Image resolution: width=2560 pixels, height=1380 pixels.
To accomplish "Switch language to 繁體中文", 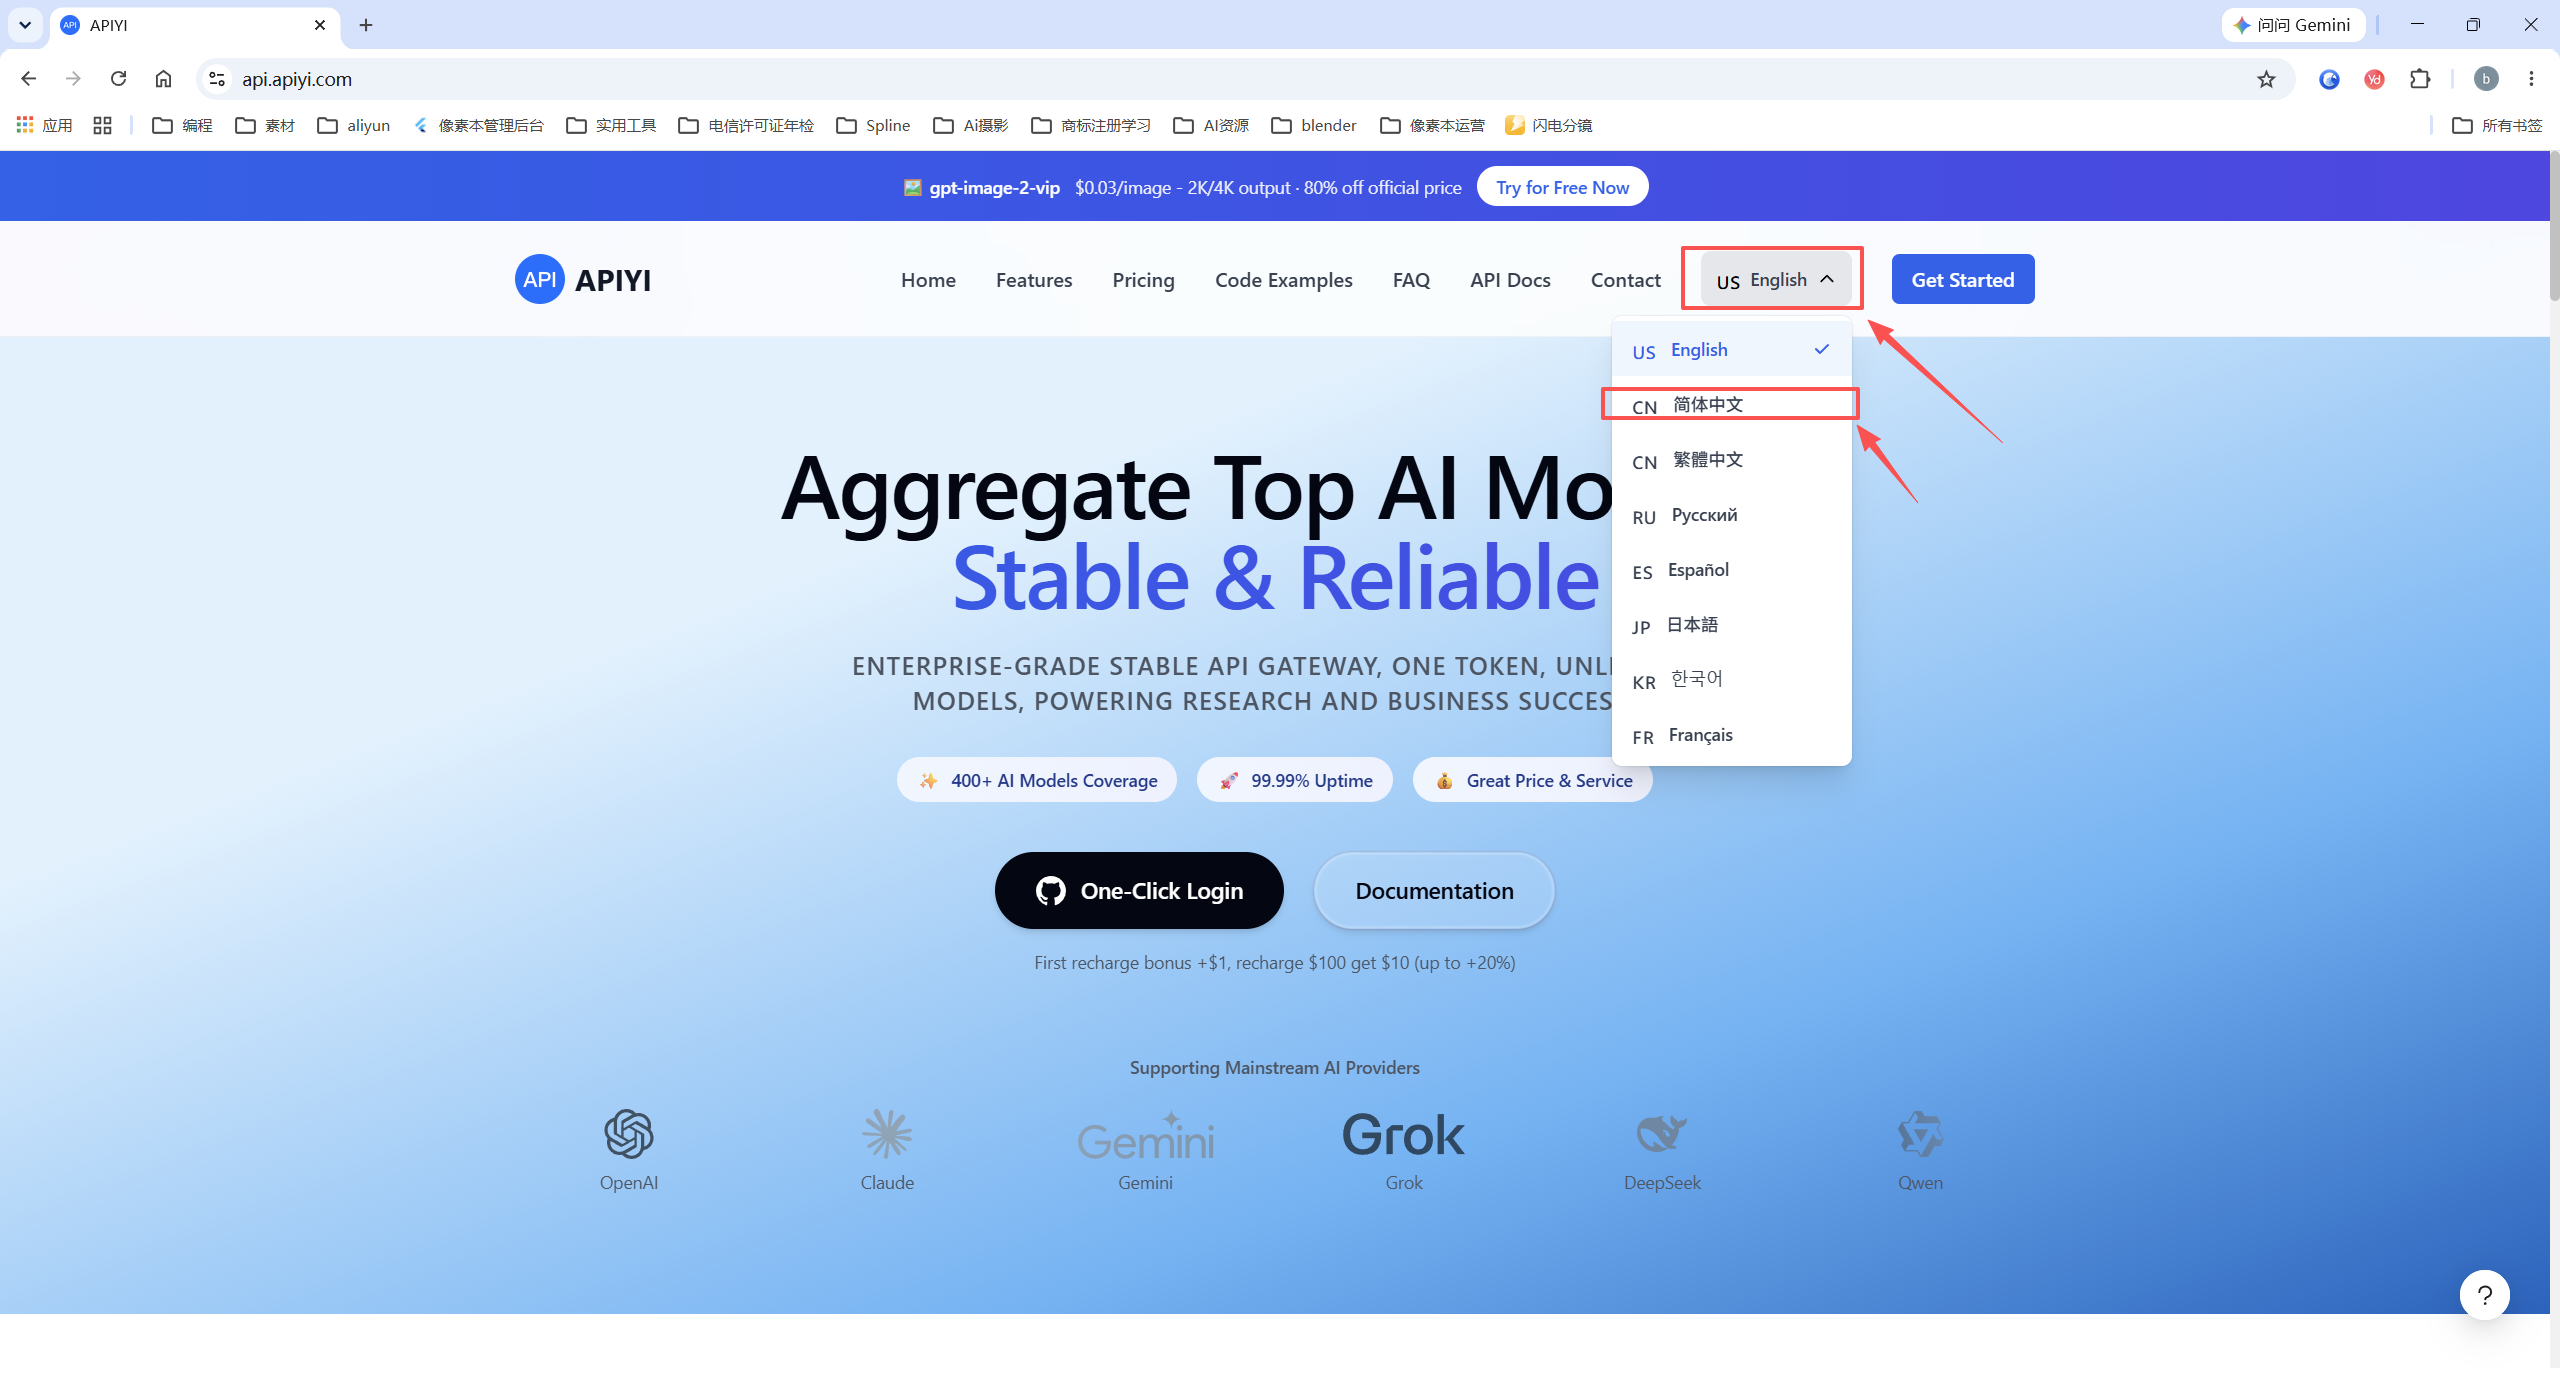I will 1731,460.
